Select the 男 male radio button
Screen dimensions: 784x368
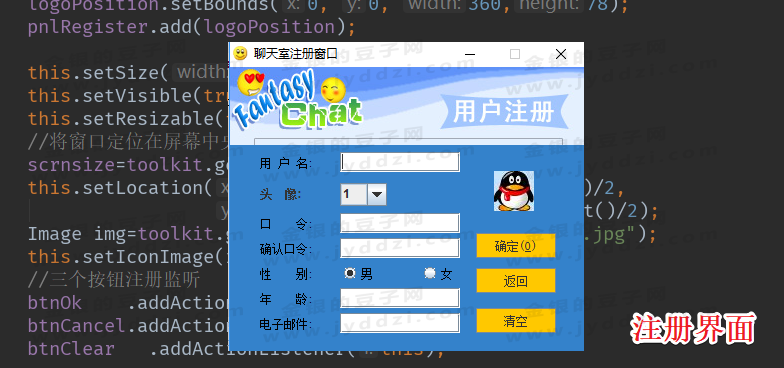(x=350, y=273)
